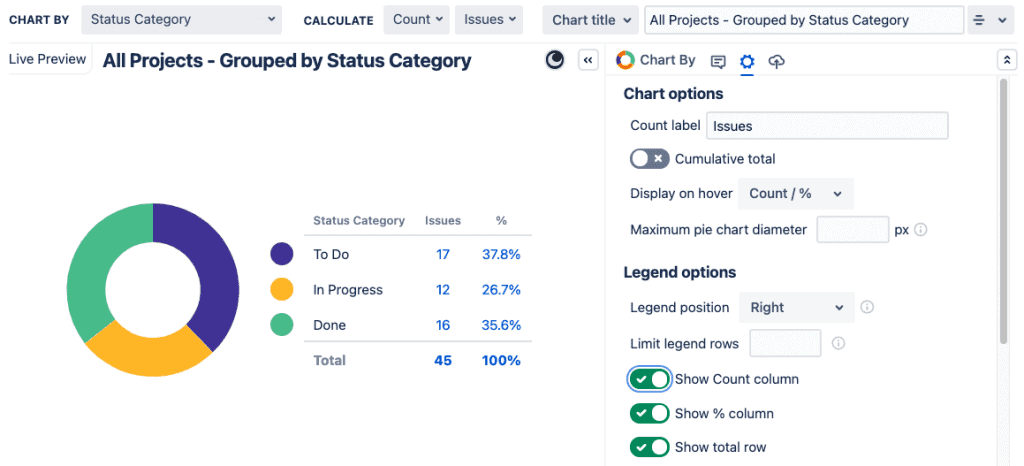Image resolution: width=1024 pixels, height=466 pixels.
Task: Enable the Cumulative total toggle
Action: coord(649,159)
